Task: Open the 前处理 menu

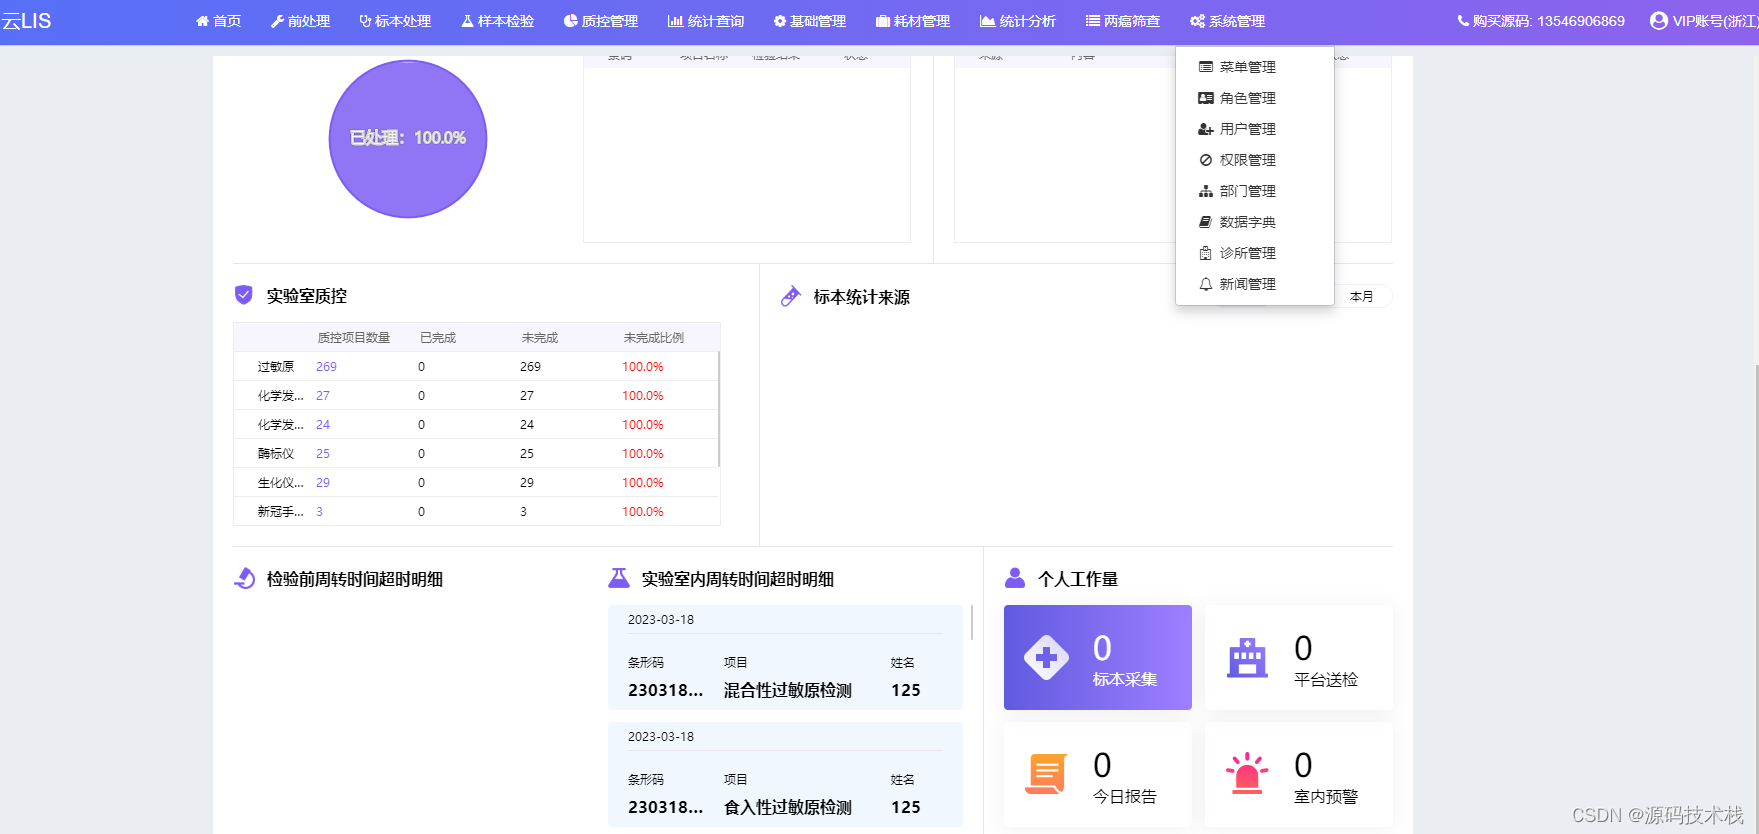Action: 300,21
